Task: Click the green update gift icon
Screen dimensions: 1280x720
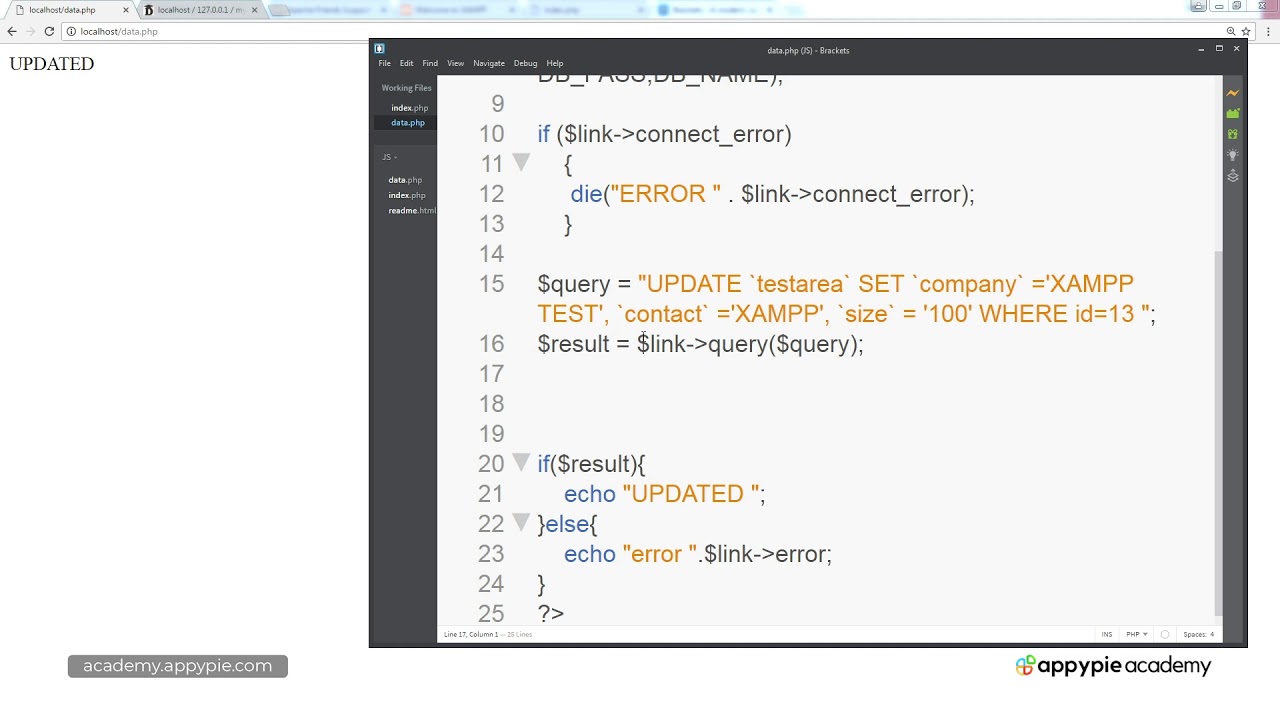Action: tap(1233, 134)
